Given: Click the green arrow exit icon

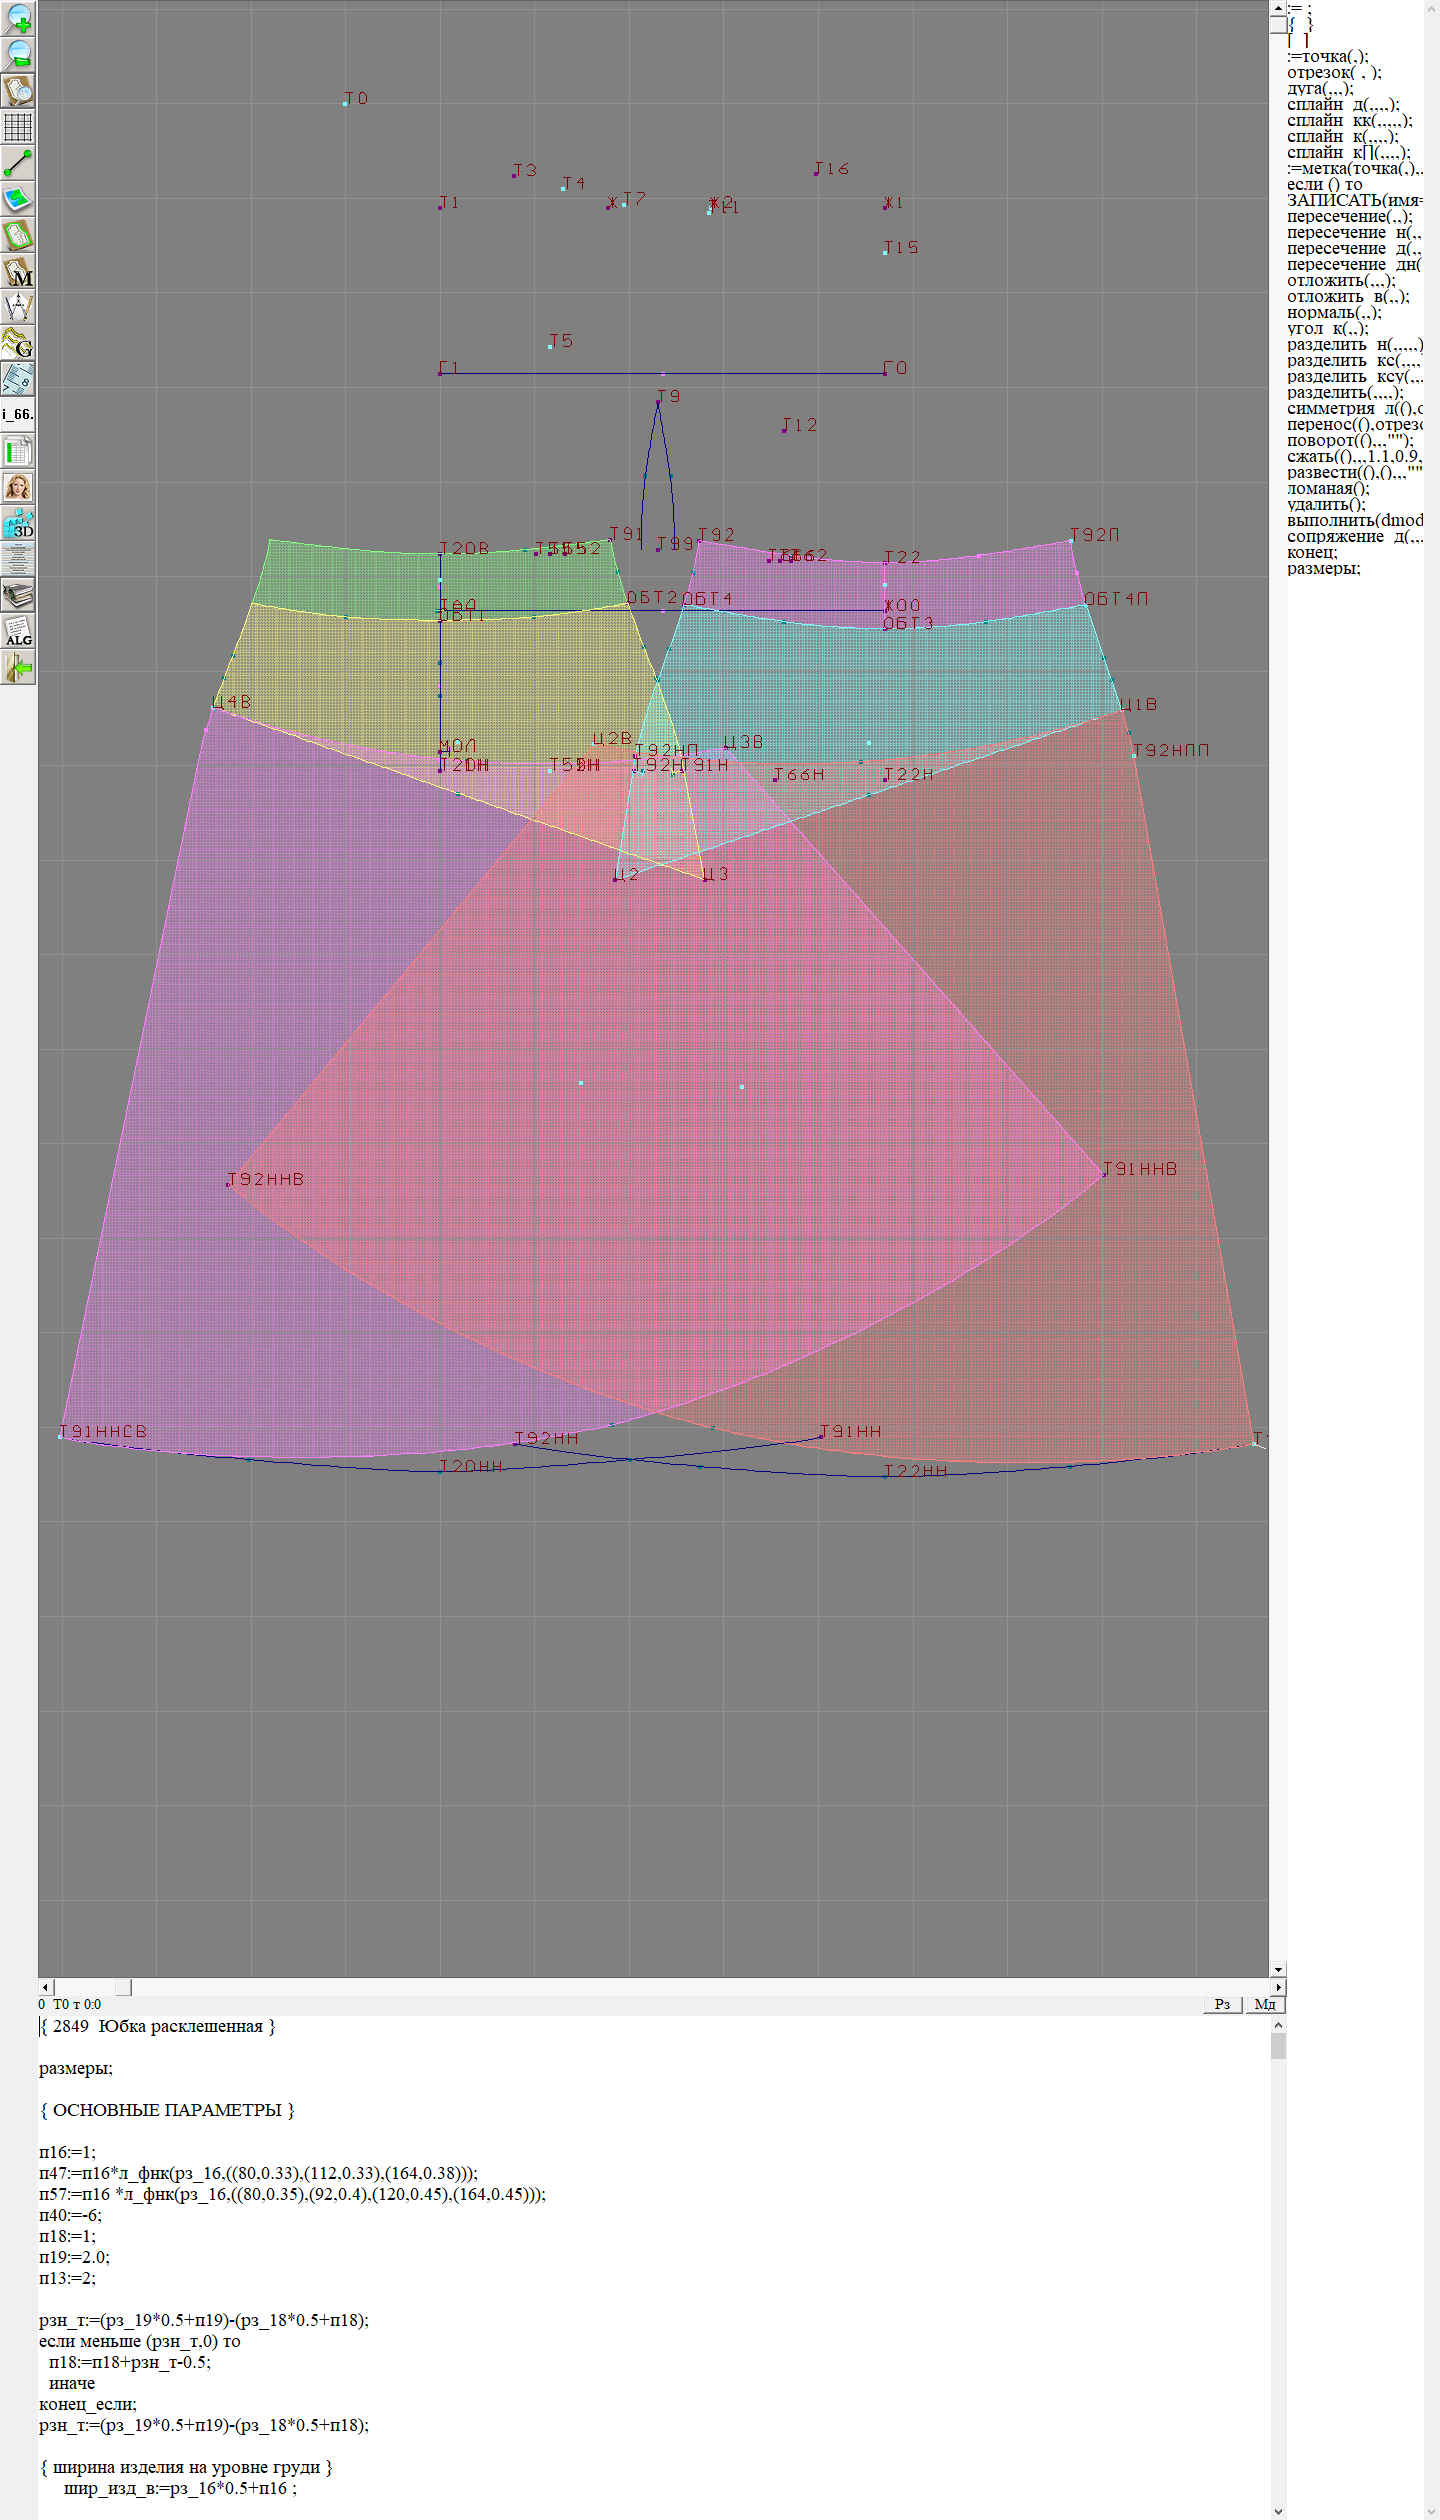Looking at the screenshot, I should coord(18,667).
